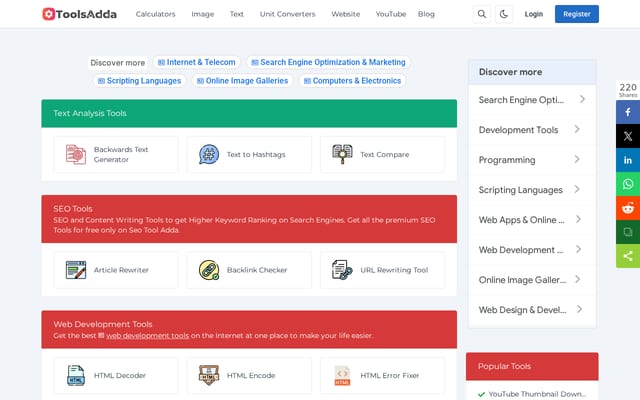Click the HTML Decoder icon
The height and width of the screenshot is (400, 640).
click(76, 375)
